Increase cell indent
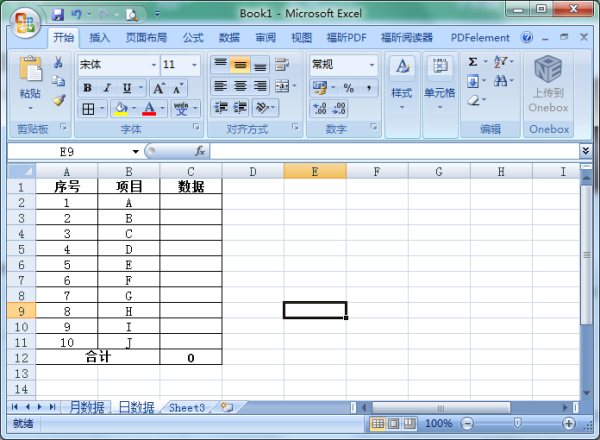This screenshot has height=440, width=600. tap(240, 108)
